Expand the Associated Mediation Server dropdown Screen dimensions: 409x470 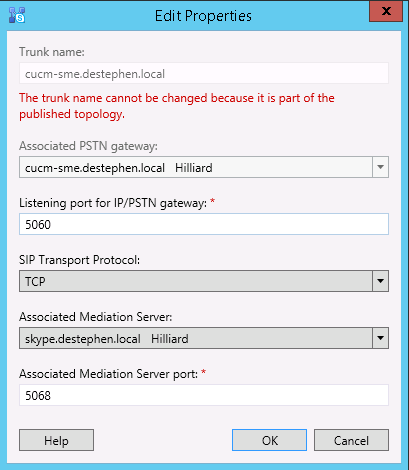380,338
